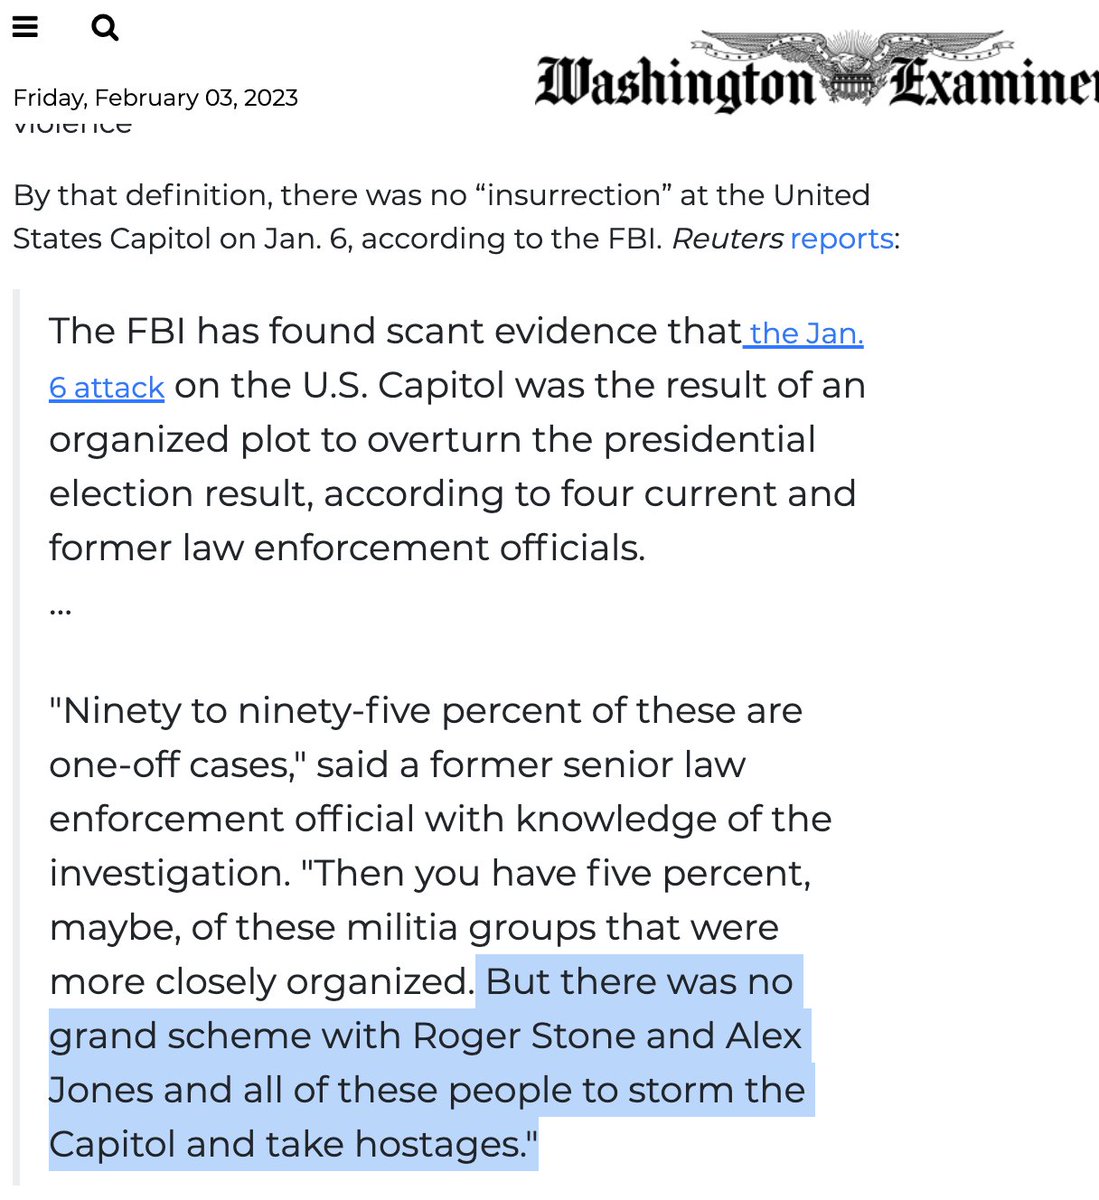1099x1200 pixels.
Task: Click the highlighted "But there was no" text
Action: (x=640, y=982)
